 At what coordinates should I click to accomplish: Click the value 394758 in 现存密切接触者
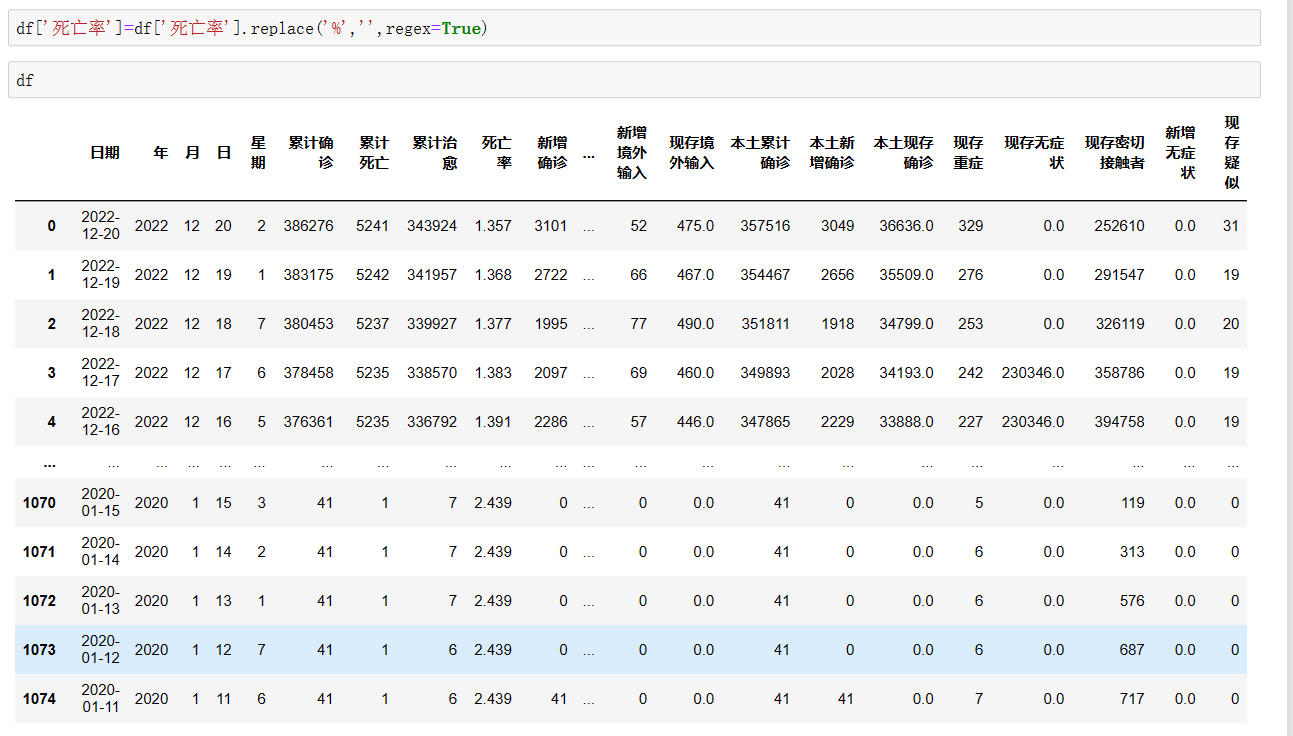coord(1119,422)
